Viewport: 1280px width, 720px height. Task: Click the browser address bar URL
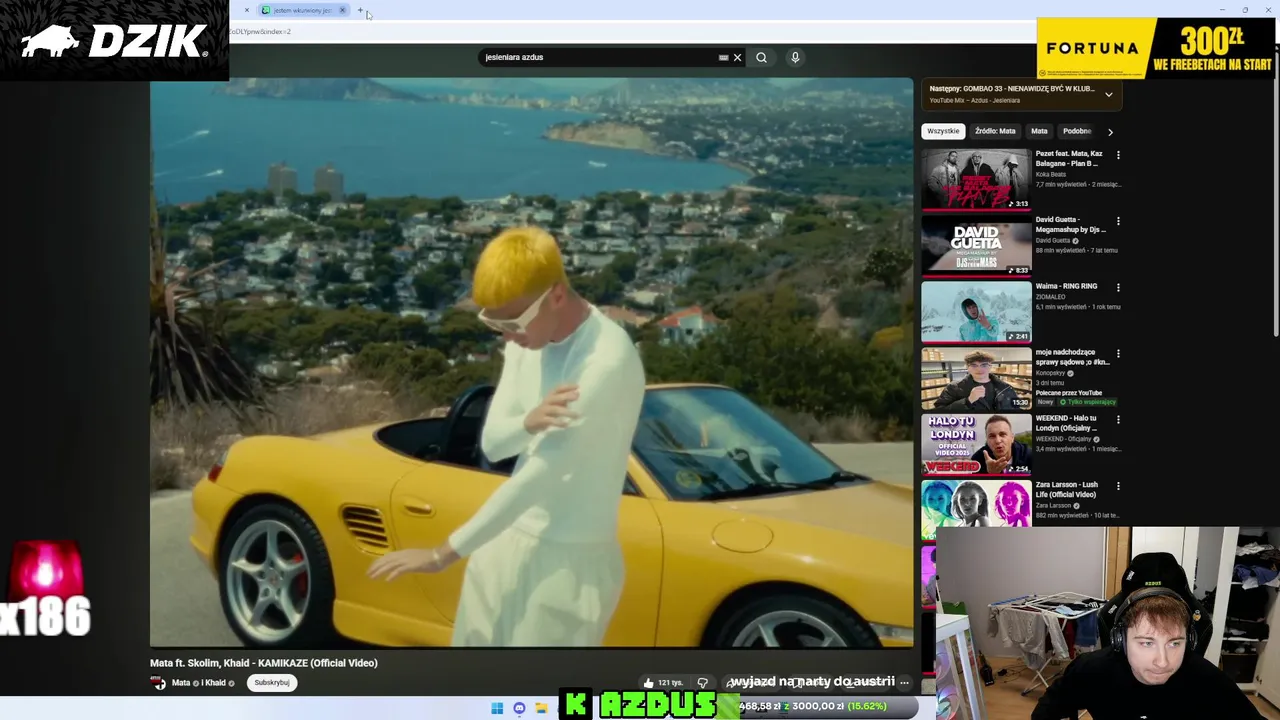(260, 31)
